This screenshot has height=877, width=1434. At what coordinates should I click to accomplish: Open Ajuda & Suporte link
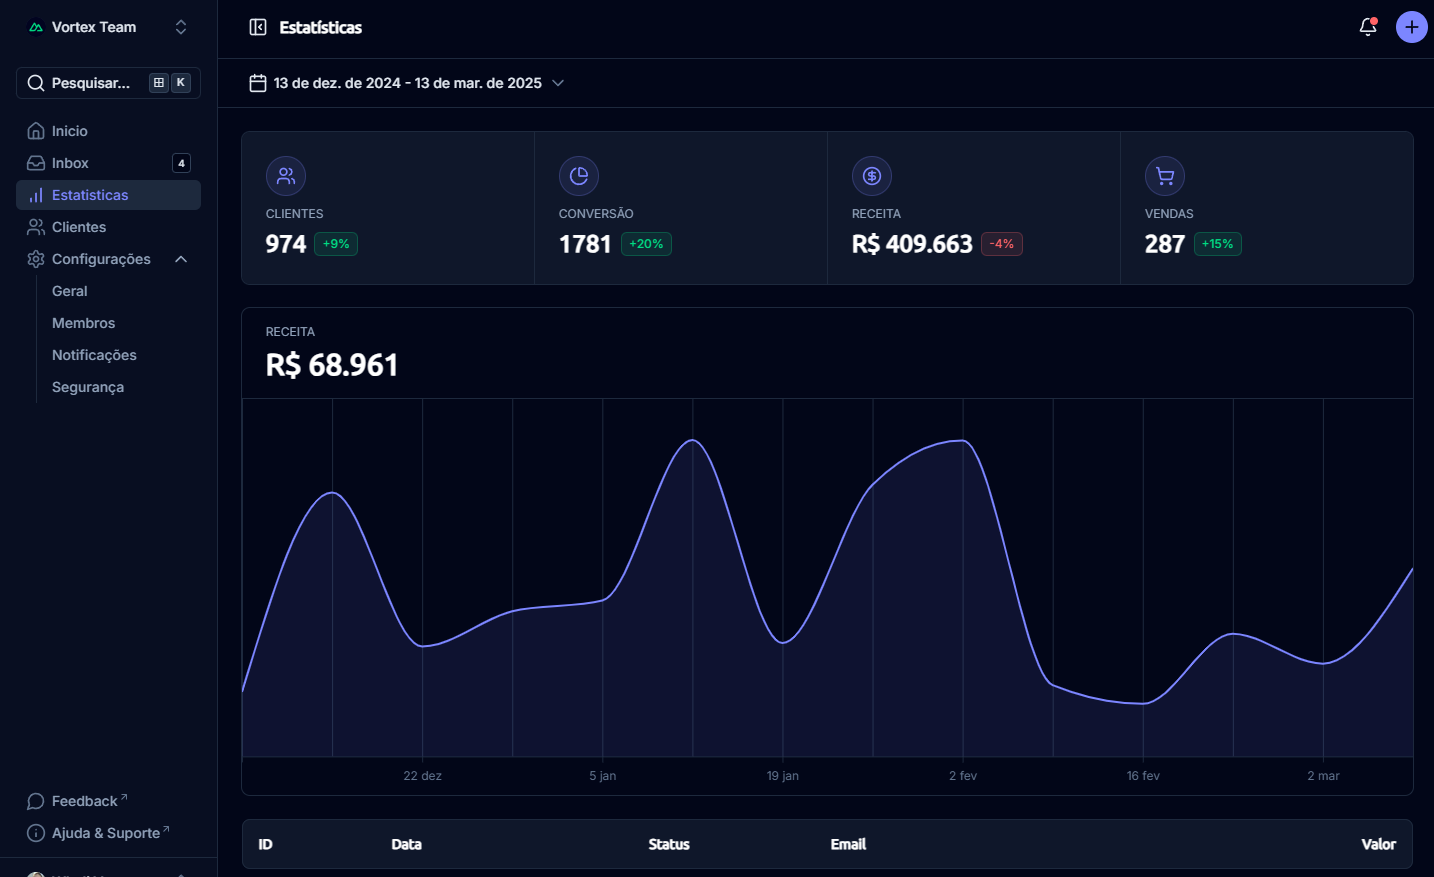(x=106, y=833)
